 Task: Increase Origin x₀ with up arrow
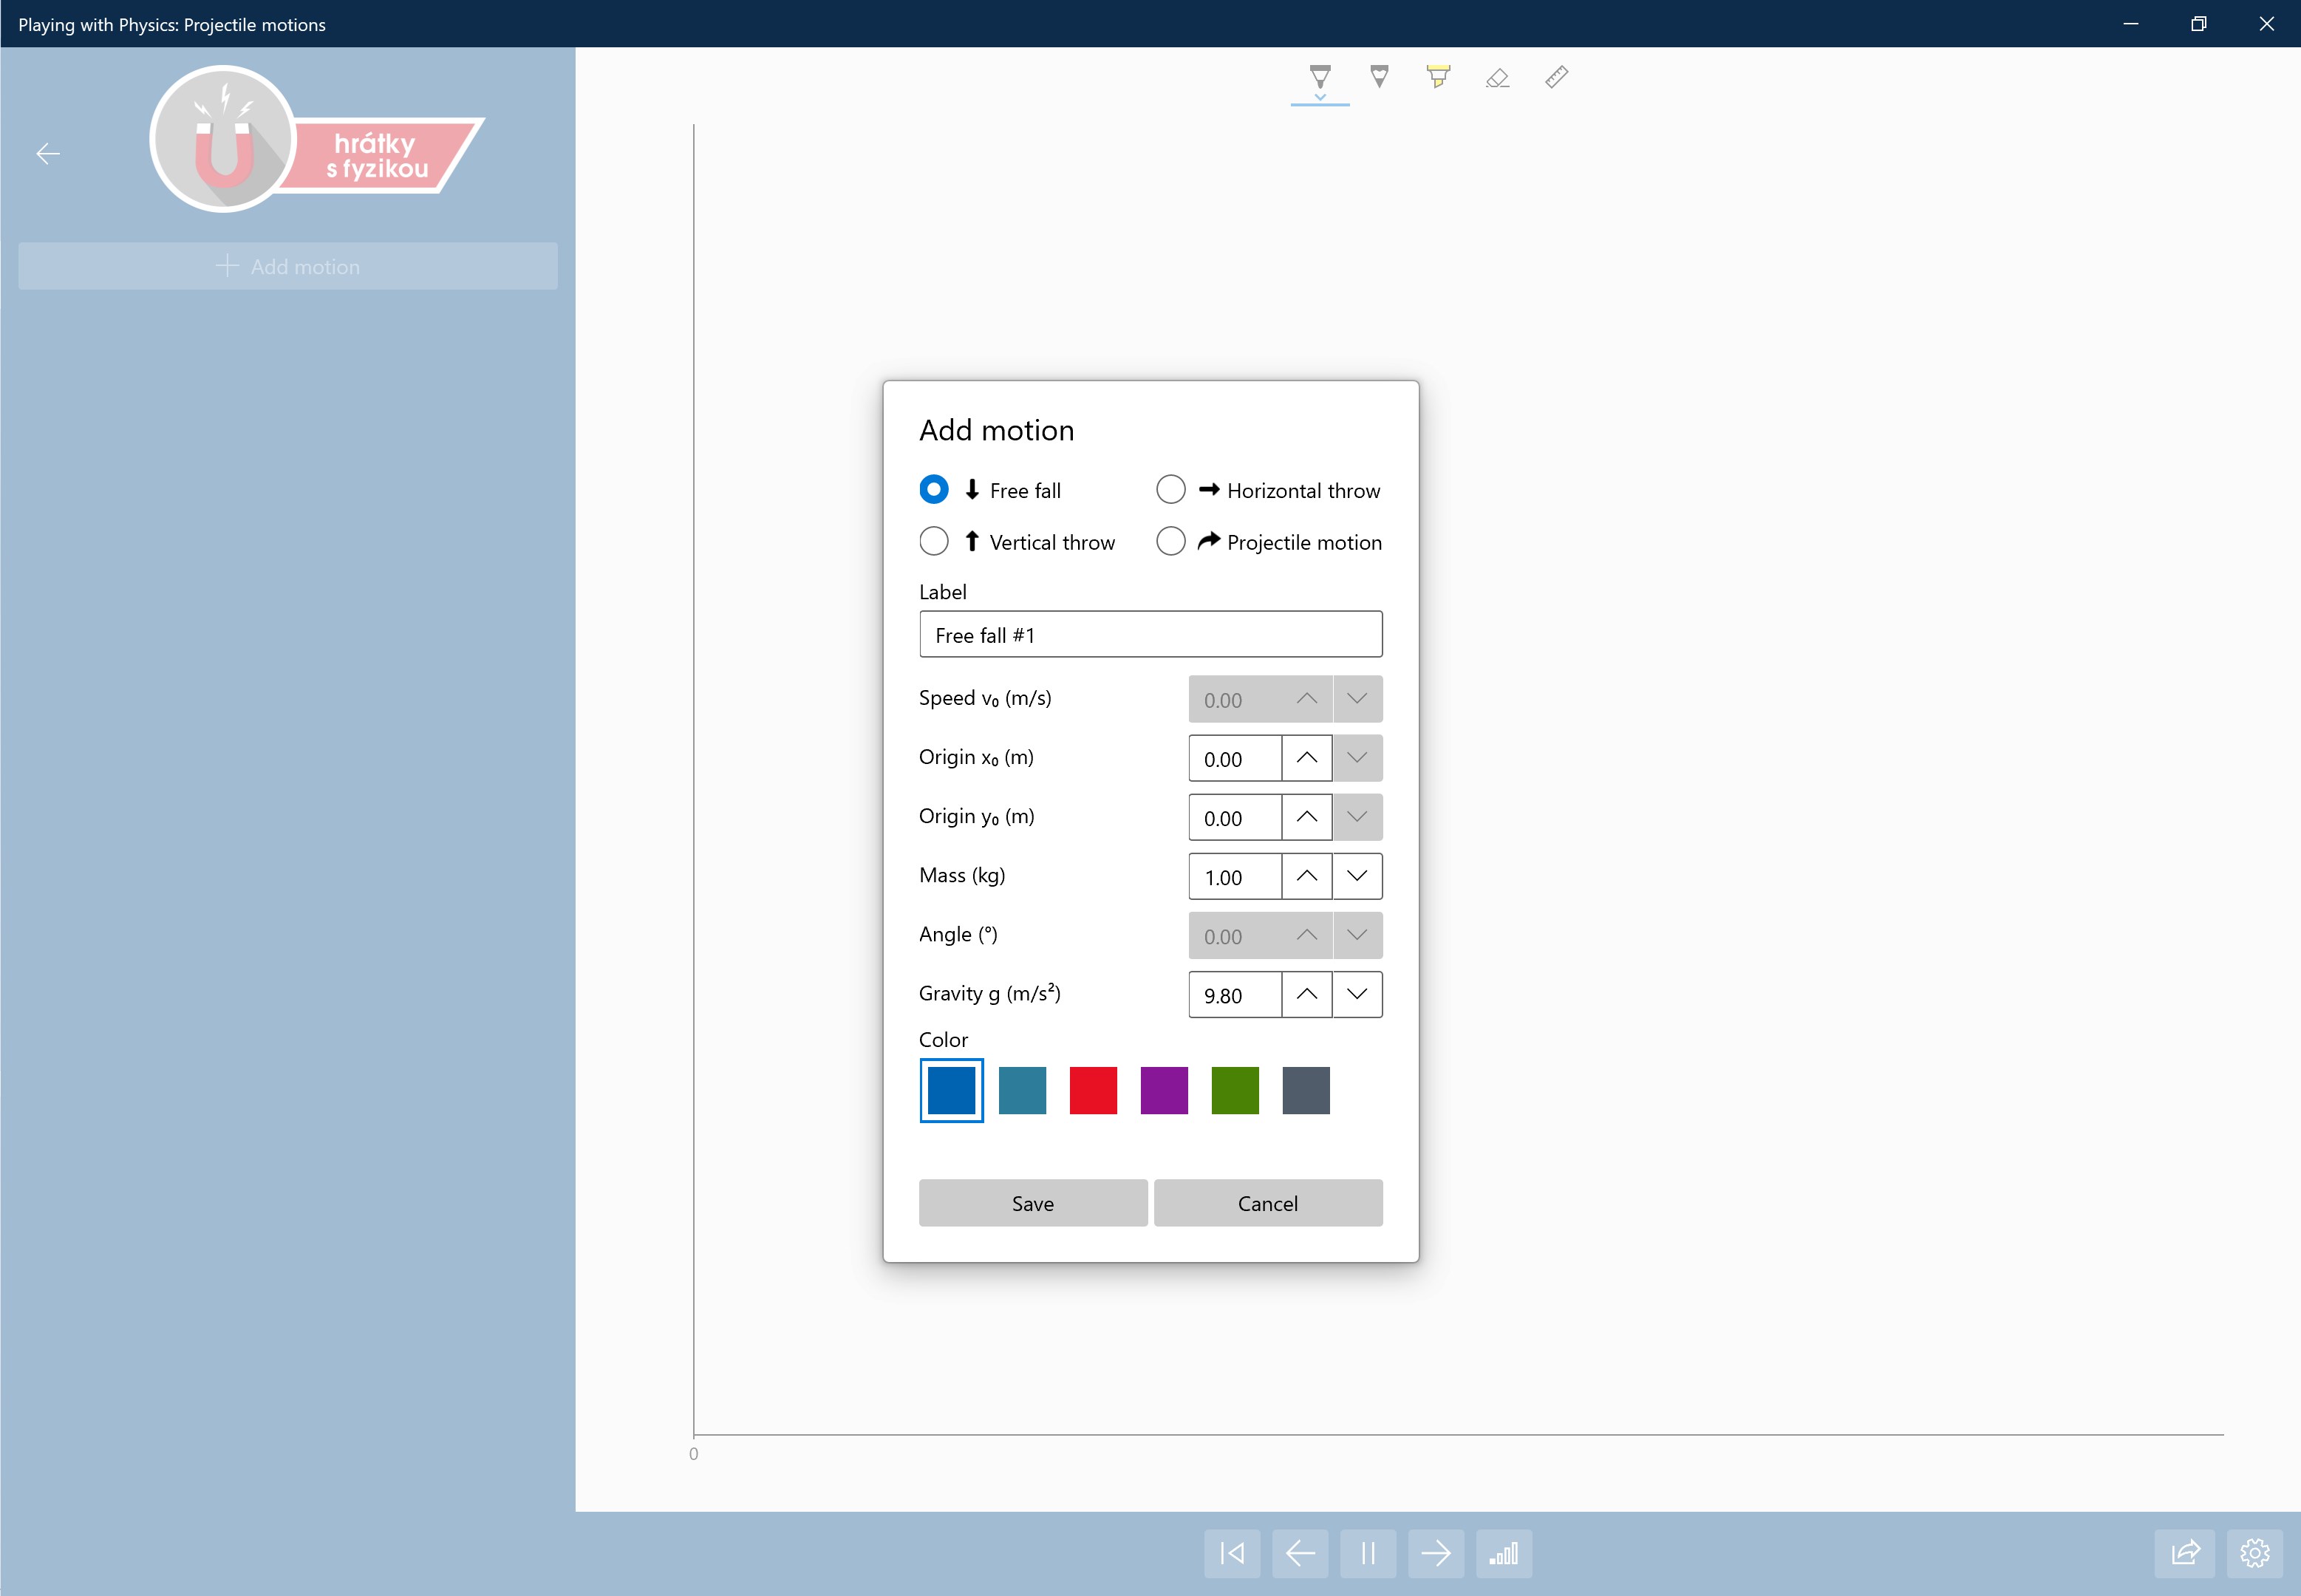coord(1306,758)
